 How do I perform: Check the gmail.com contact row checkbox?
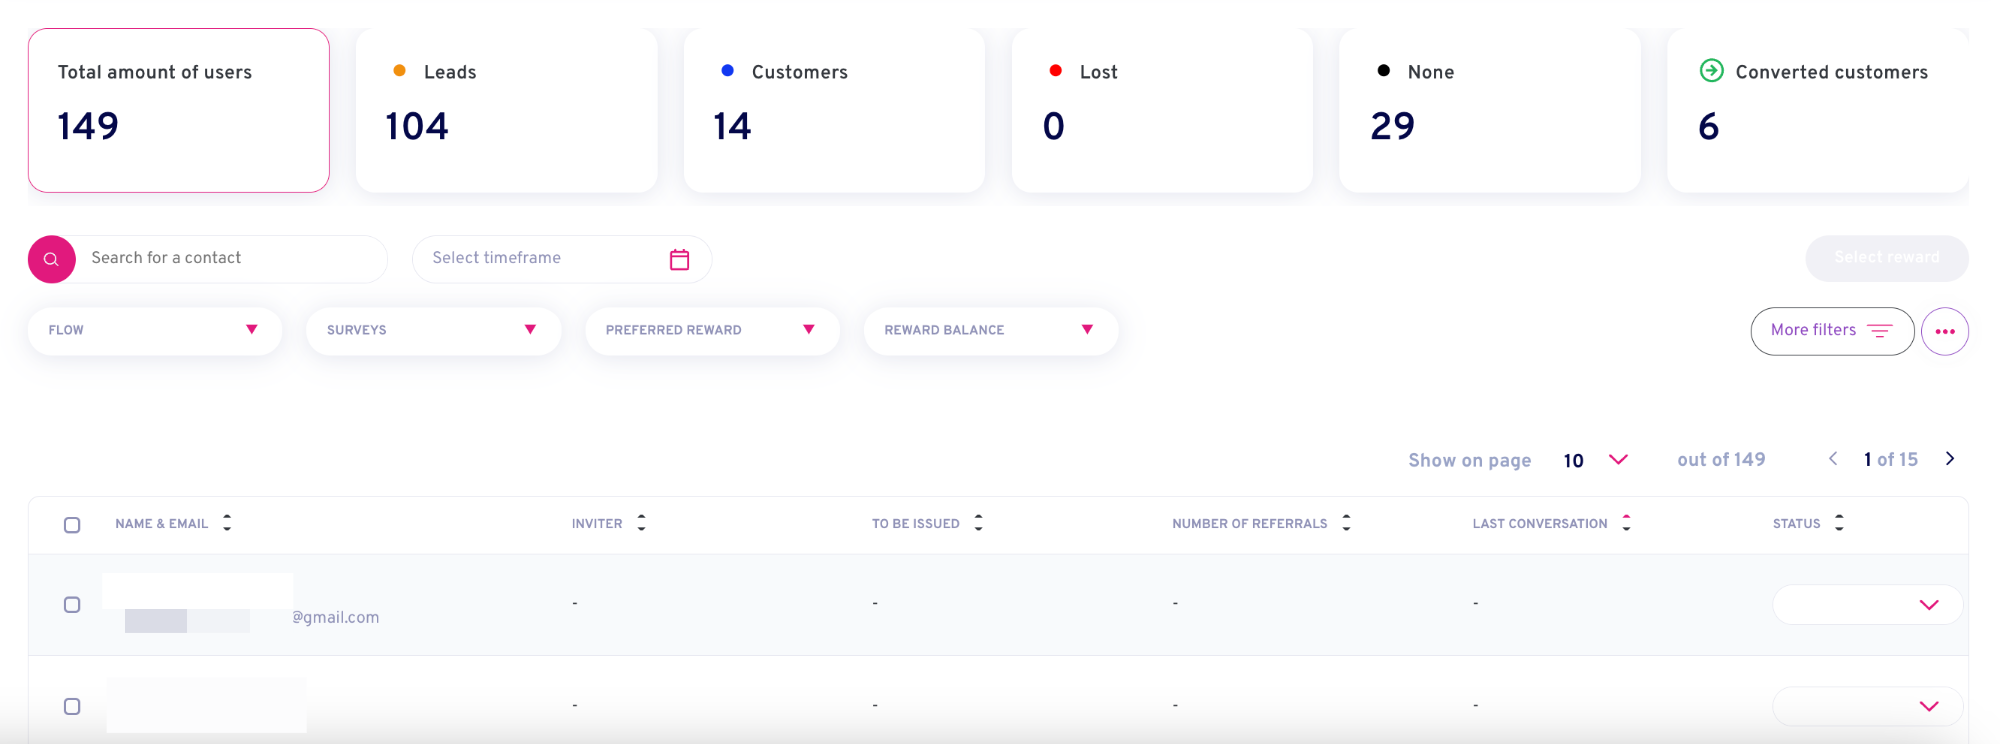tap(72, 605)
